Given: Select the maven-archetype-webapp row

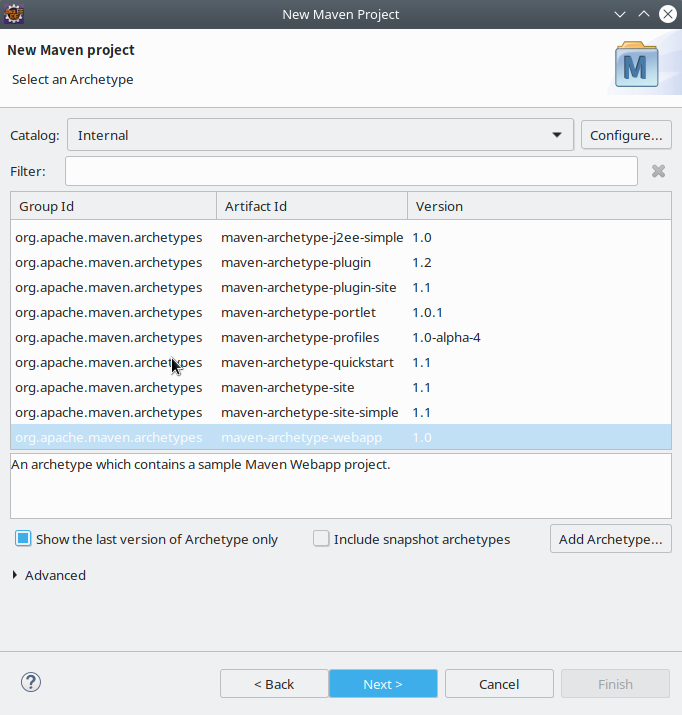Looking at the screenshot, I should [x=341, y=437].
